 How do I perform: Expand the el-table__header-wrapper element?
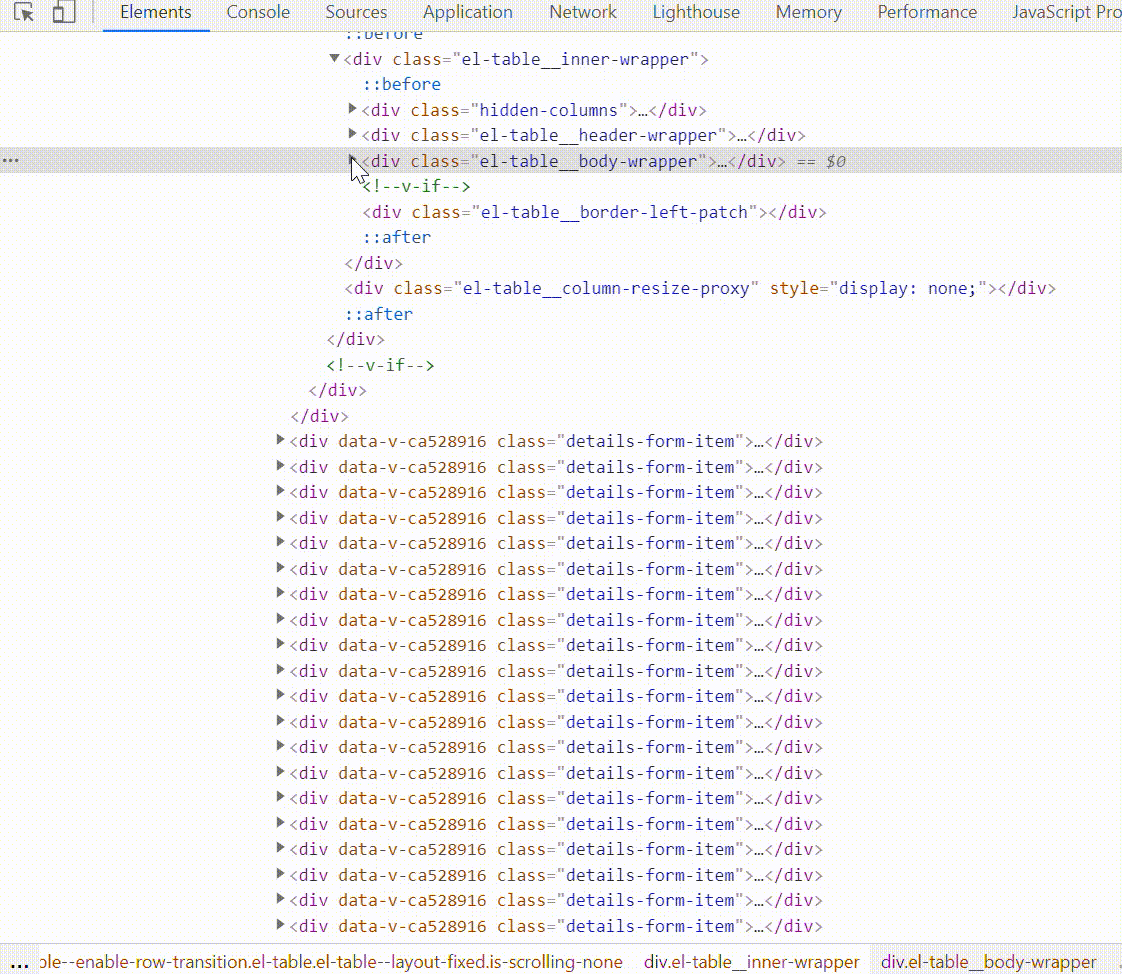[x=352, y=135]
